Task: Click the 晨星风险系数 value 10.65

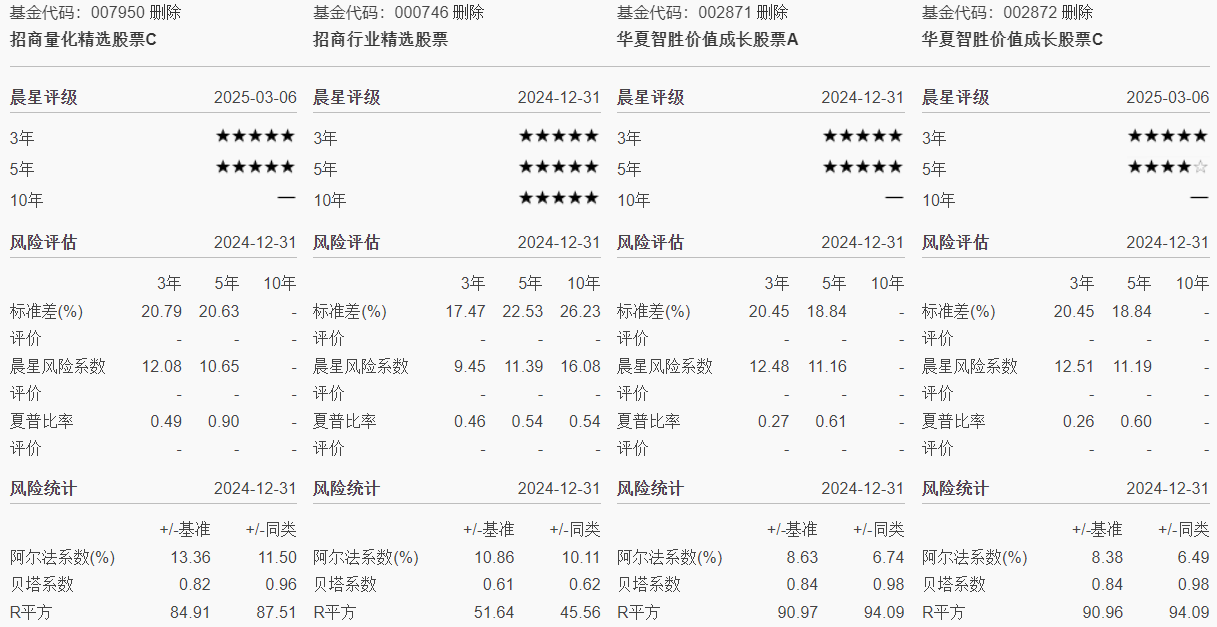Action: point(219,367)
